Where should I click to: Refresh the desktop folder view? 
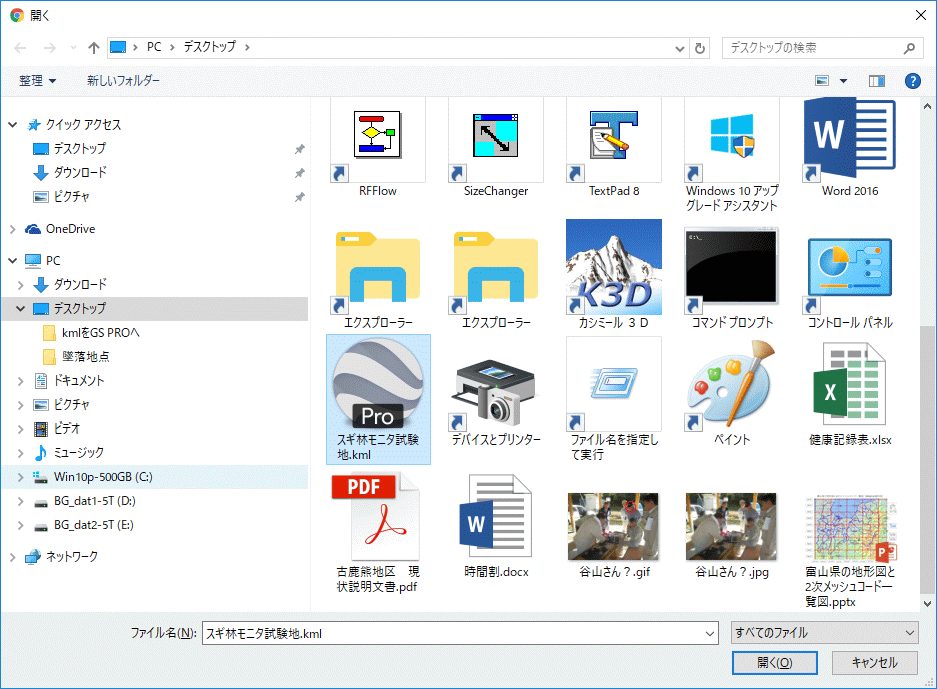click(x=700, y=48)
